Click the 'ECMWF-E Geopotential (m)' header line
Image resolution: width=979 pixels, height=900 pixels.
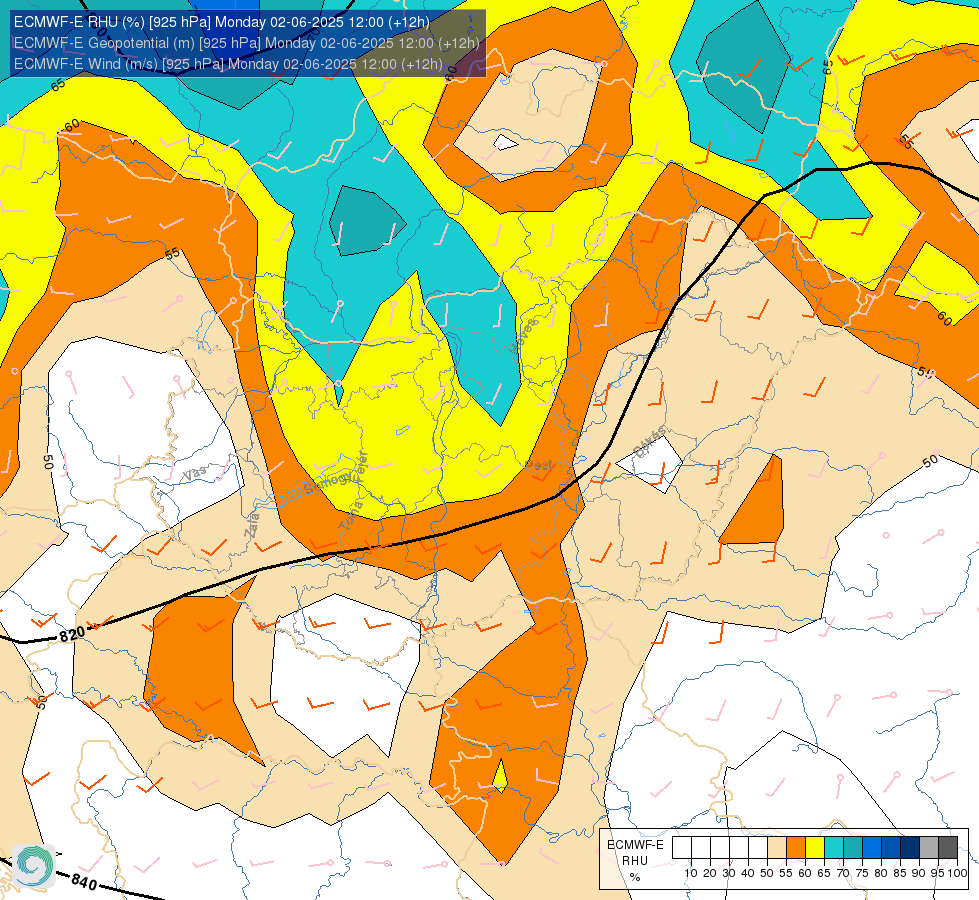[247, 43]
